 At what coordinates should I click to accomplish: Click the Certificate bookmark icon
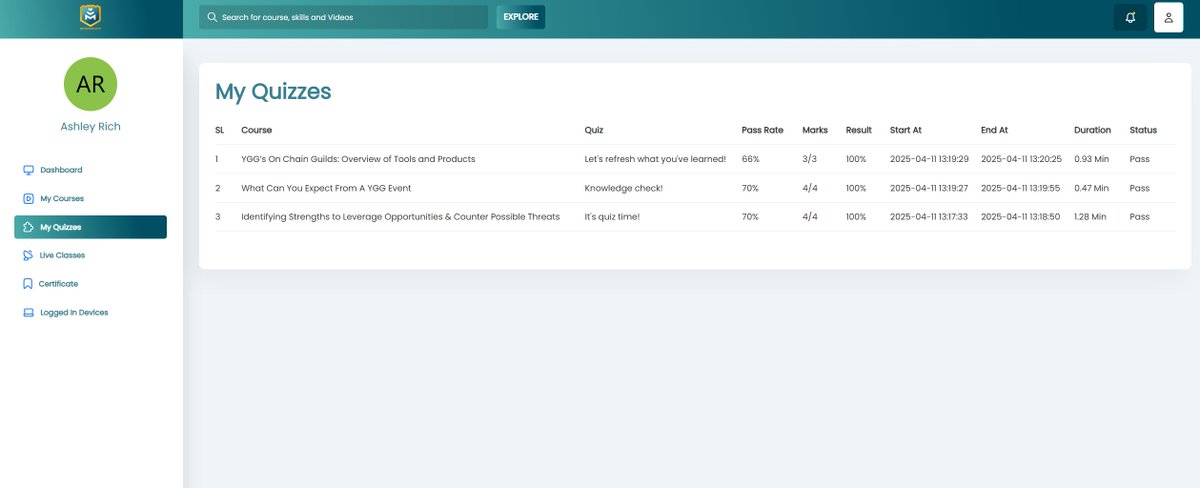pyautogui.click(x=28, y=284)
